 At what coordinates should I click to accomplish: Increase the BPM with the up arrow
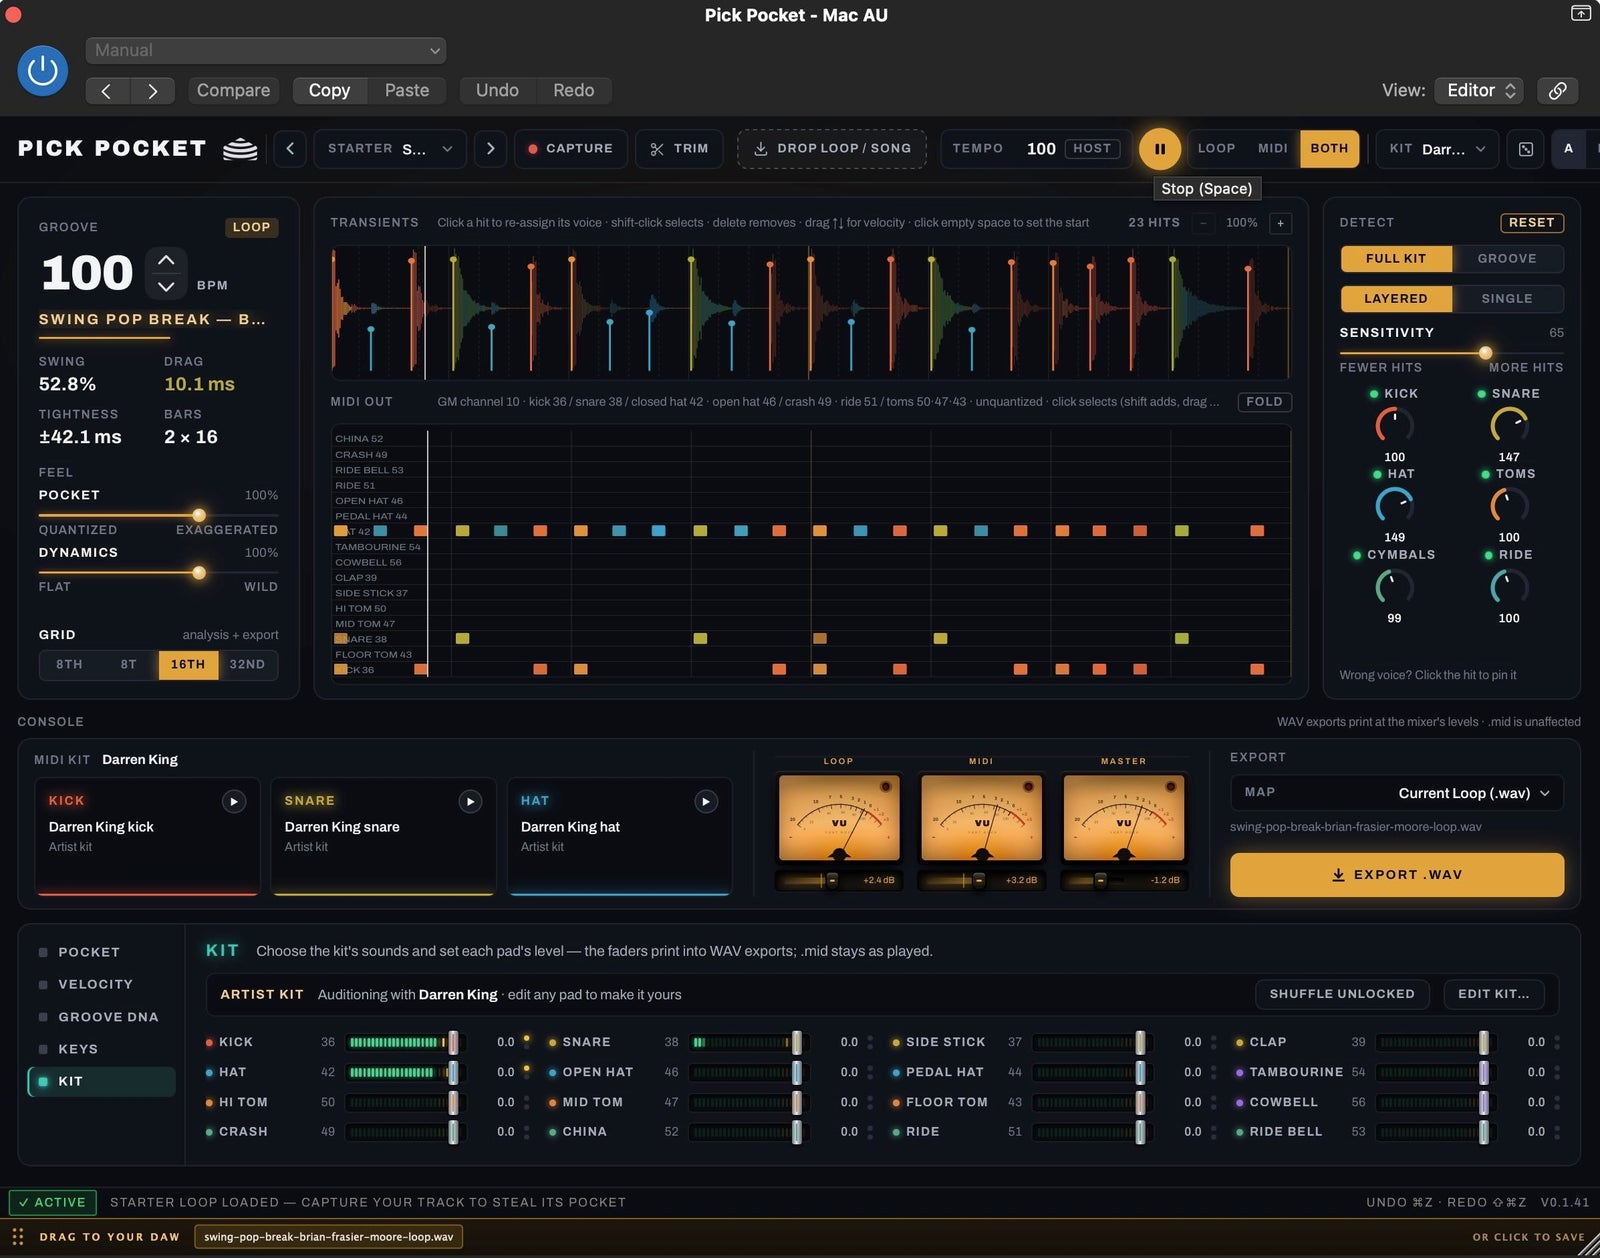[166, 260]
